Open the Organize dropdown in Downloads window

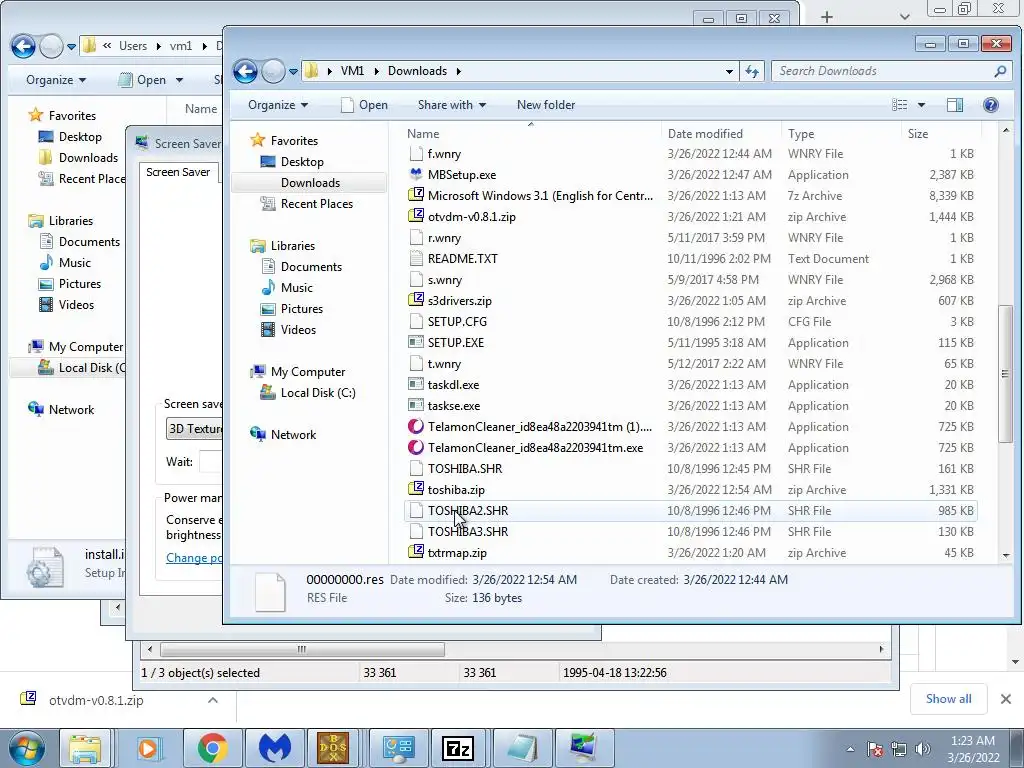(278, 104)
